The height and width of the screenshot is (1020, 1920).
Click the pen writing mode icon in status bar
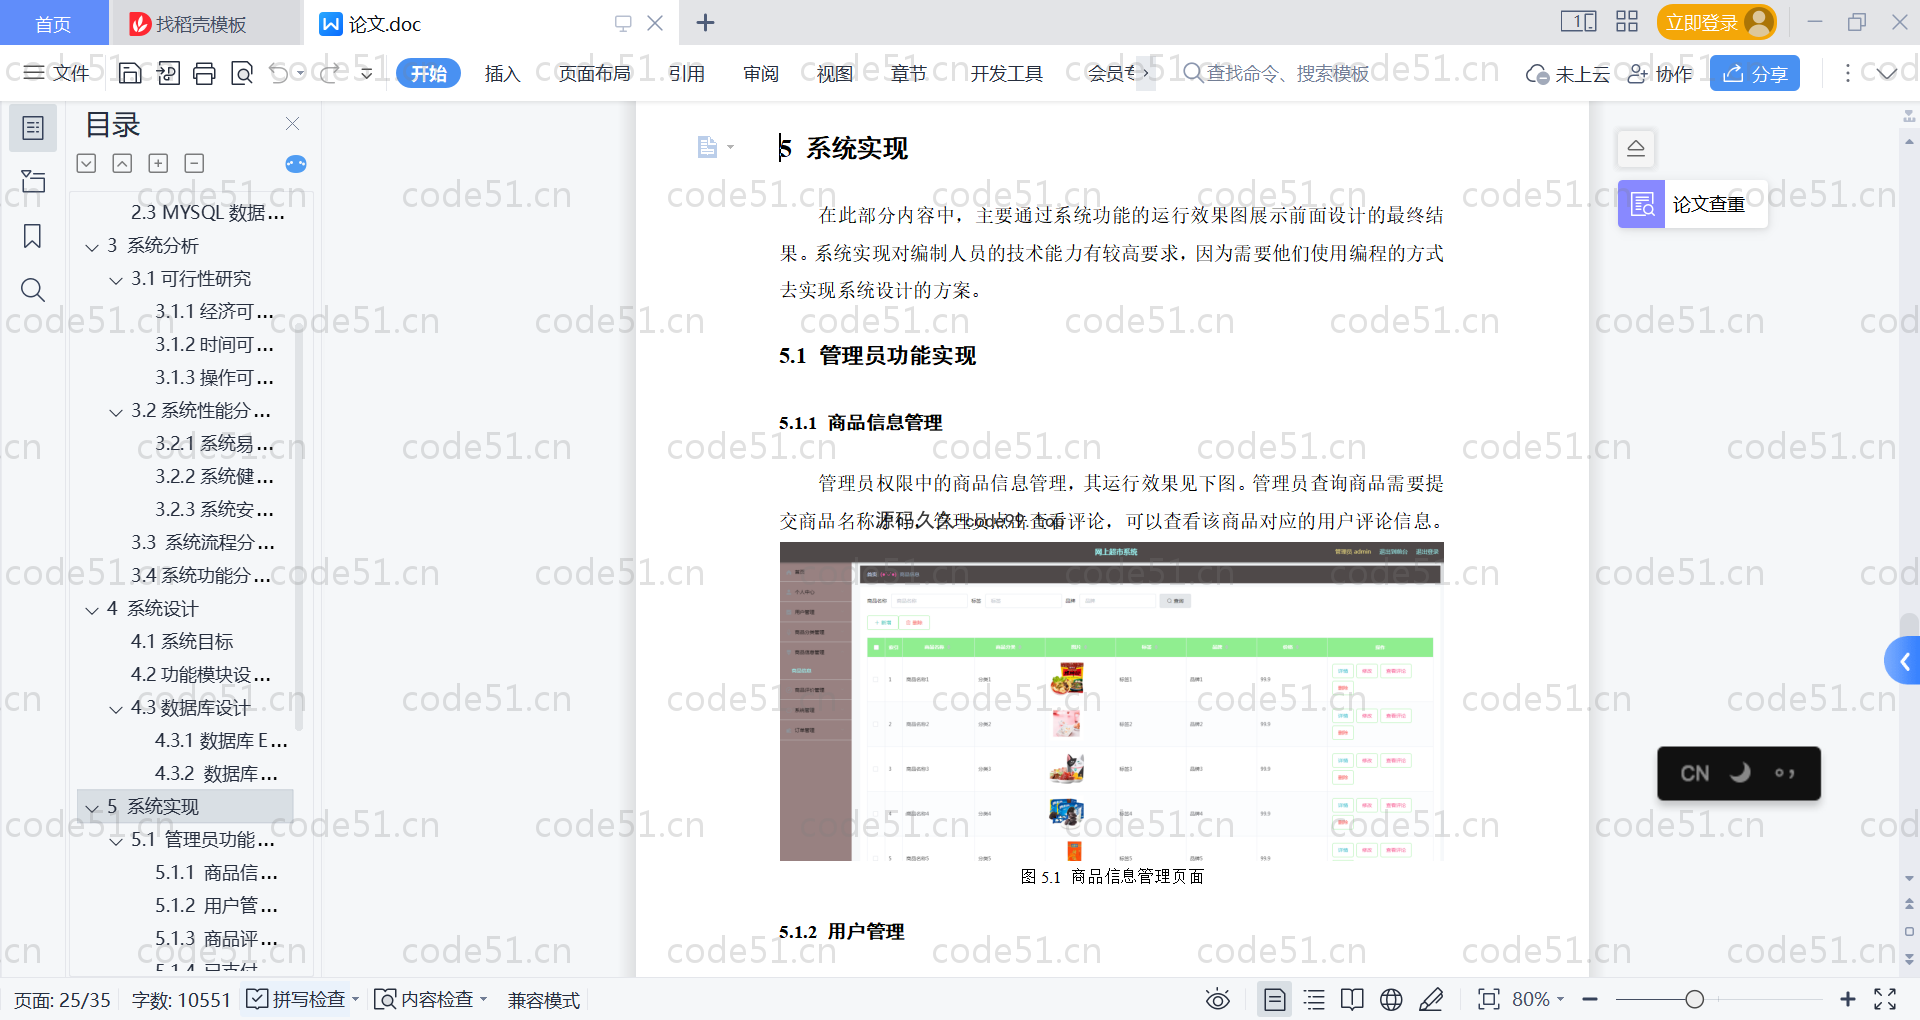tap(1431, 999)
